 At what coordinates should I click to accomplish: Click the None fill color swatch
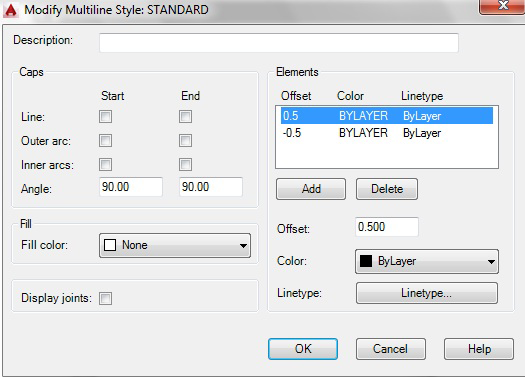110,245
